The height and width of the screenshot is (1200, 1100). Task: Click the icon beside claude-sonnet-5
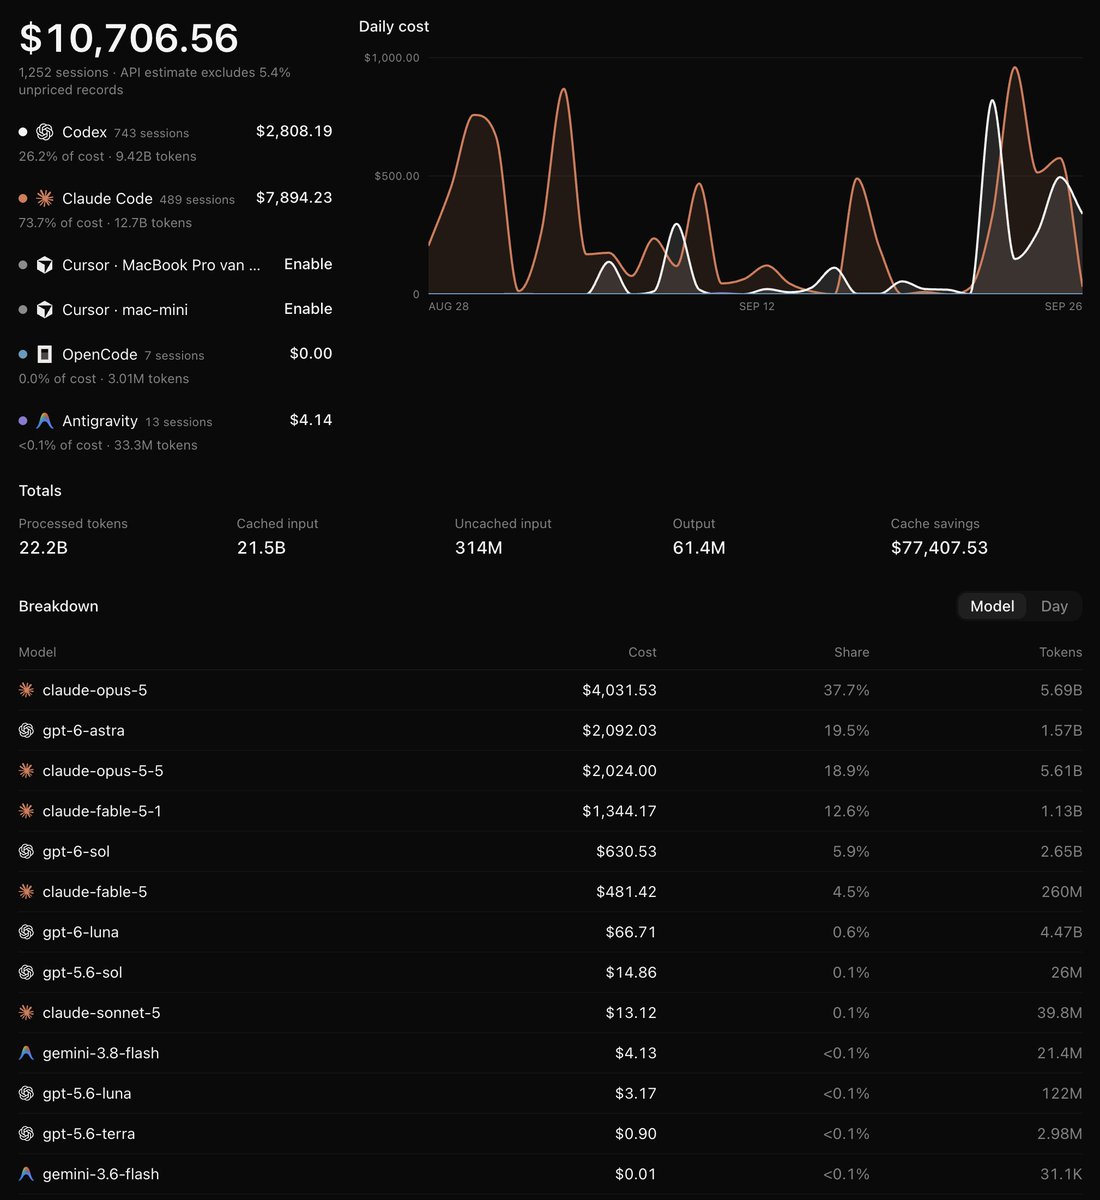[27, 1013]
